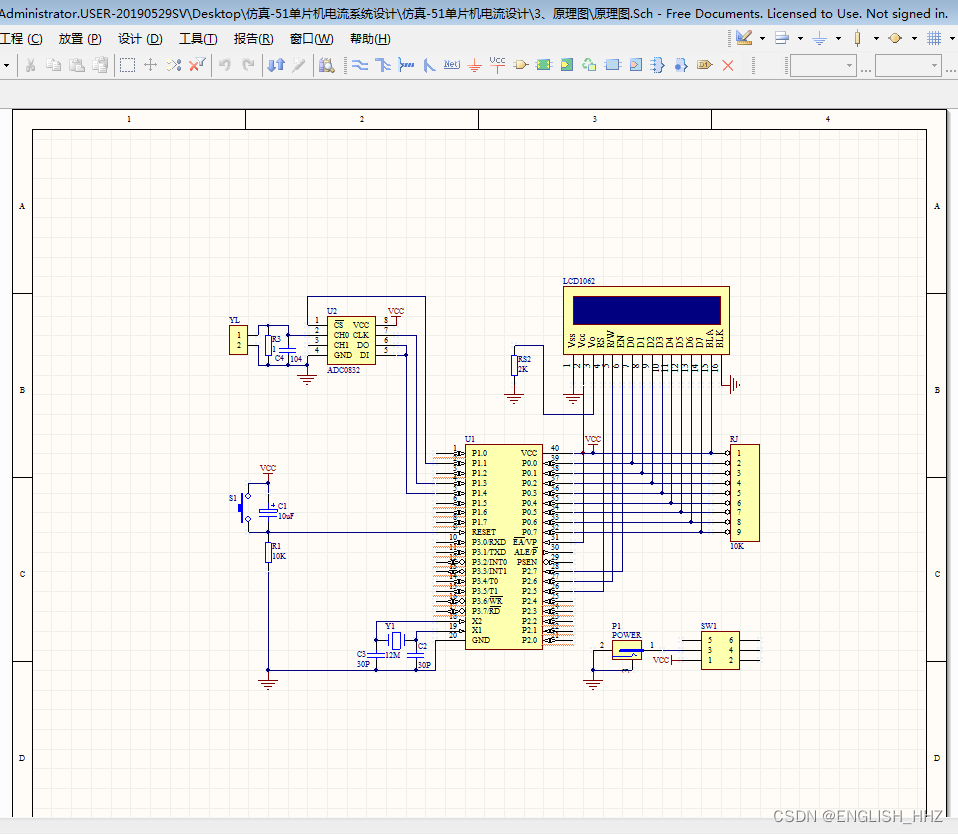Click the GND Power Port icon
This screenshot has height=834, width=958.
475,65
